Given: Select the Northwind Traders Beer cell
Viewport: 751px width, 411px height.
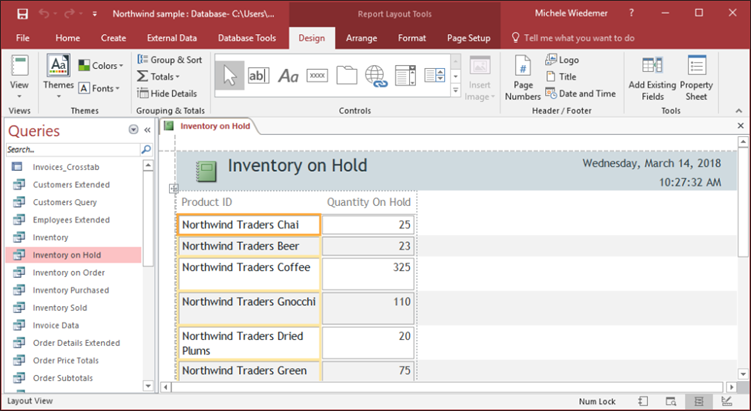Looking at the screenshot, I should coord(249,246).
